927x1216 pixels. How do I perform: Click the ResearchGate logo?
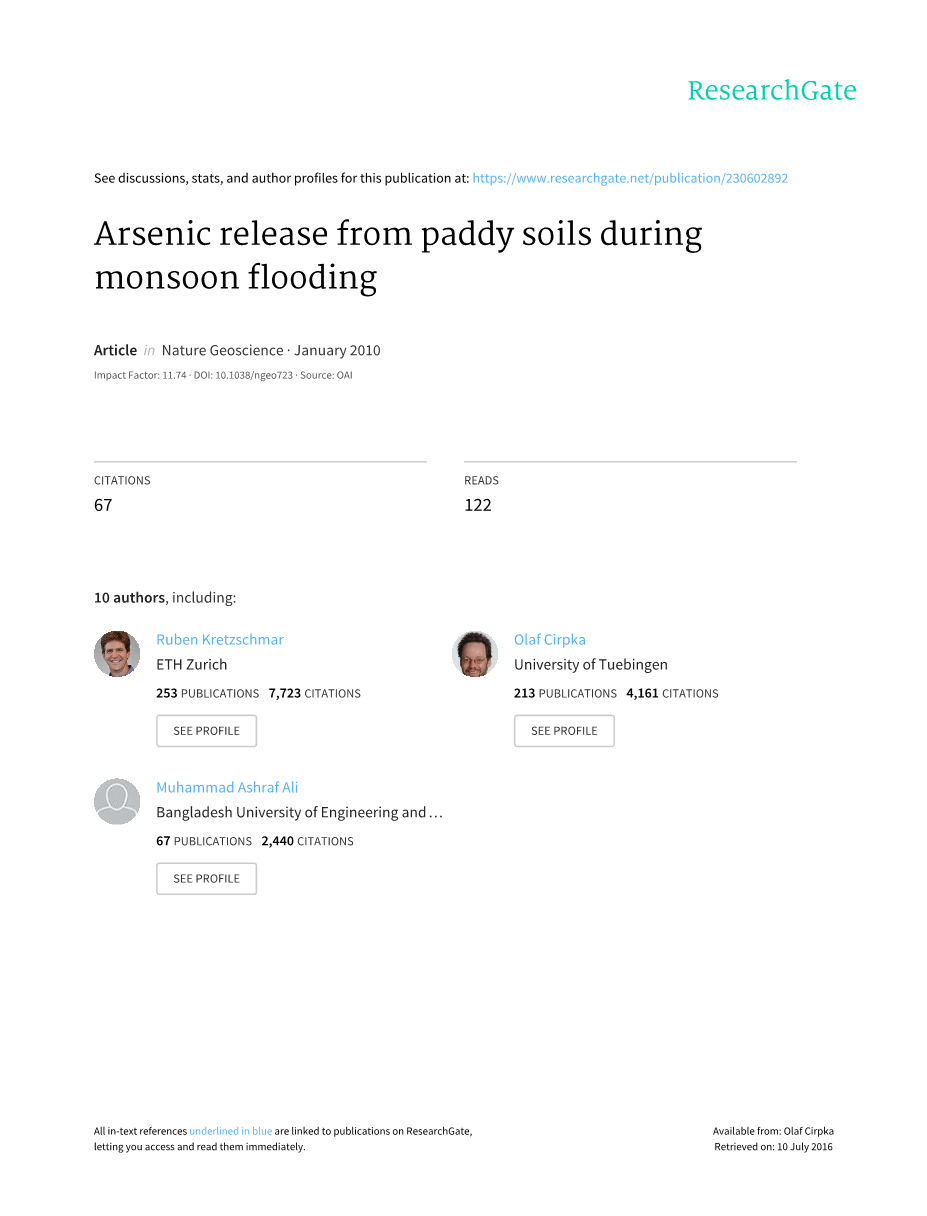(x=771, y=91)
